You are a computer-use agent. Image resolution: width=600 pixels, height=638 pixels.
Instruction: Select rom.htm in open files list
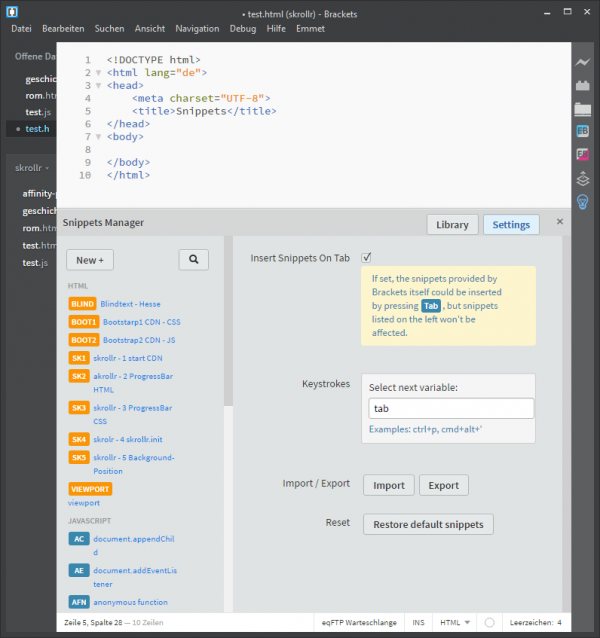coord(41,96)
